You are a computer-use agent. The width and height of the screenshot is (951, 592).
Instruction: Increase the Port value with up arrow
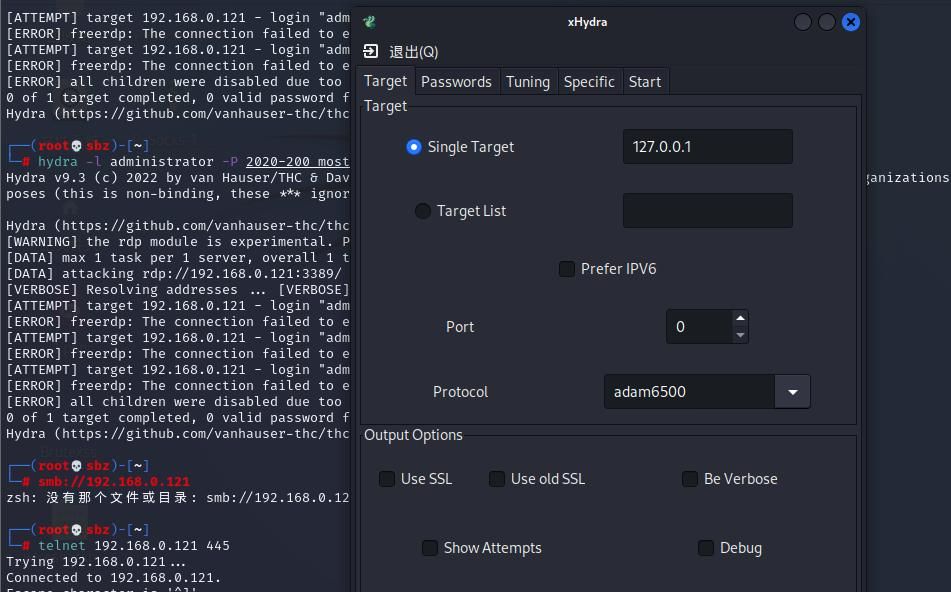pyautogui.click(x=740, y=319)
